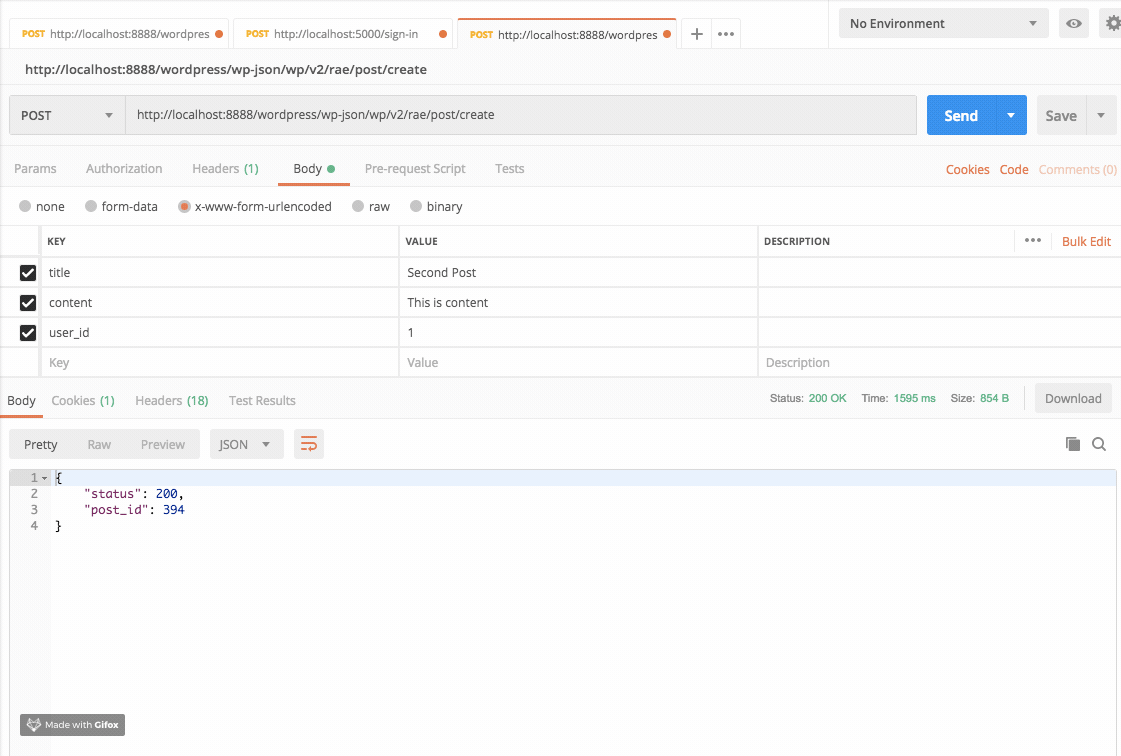
Task: Copy response body to clipboard icon
Action: pyautogui.click(x=1073, y=444)
